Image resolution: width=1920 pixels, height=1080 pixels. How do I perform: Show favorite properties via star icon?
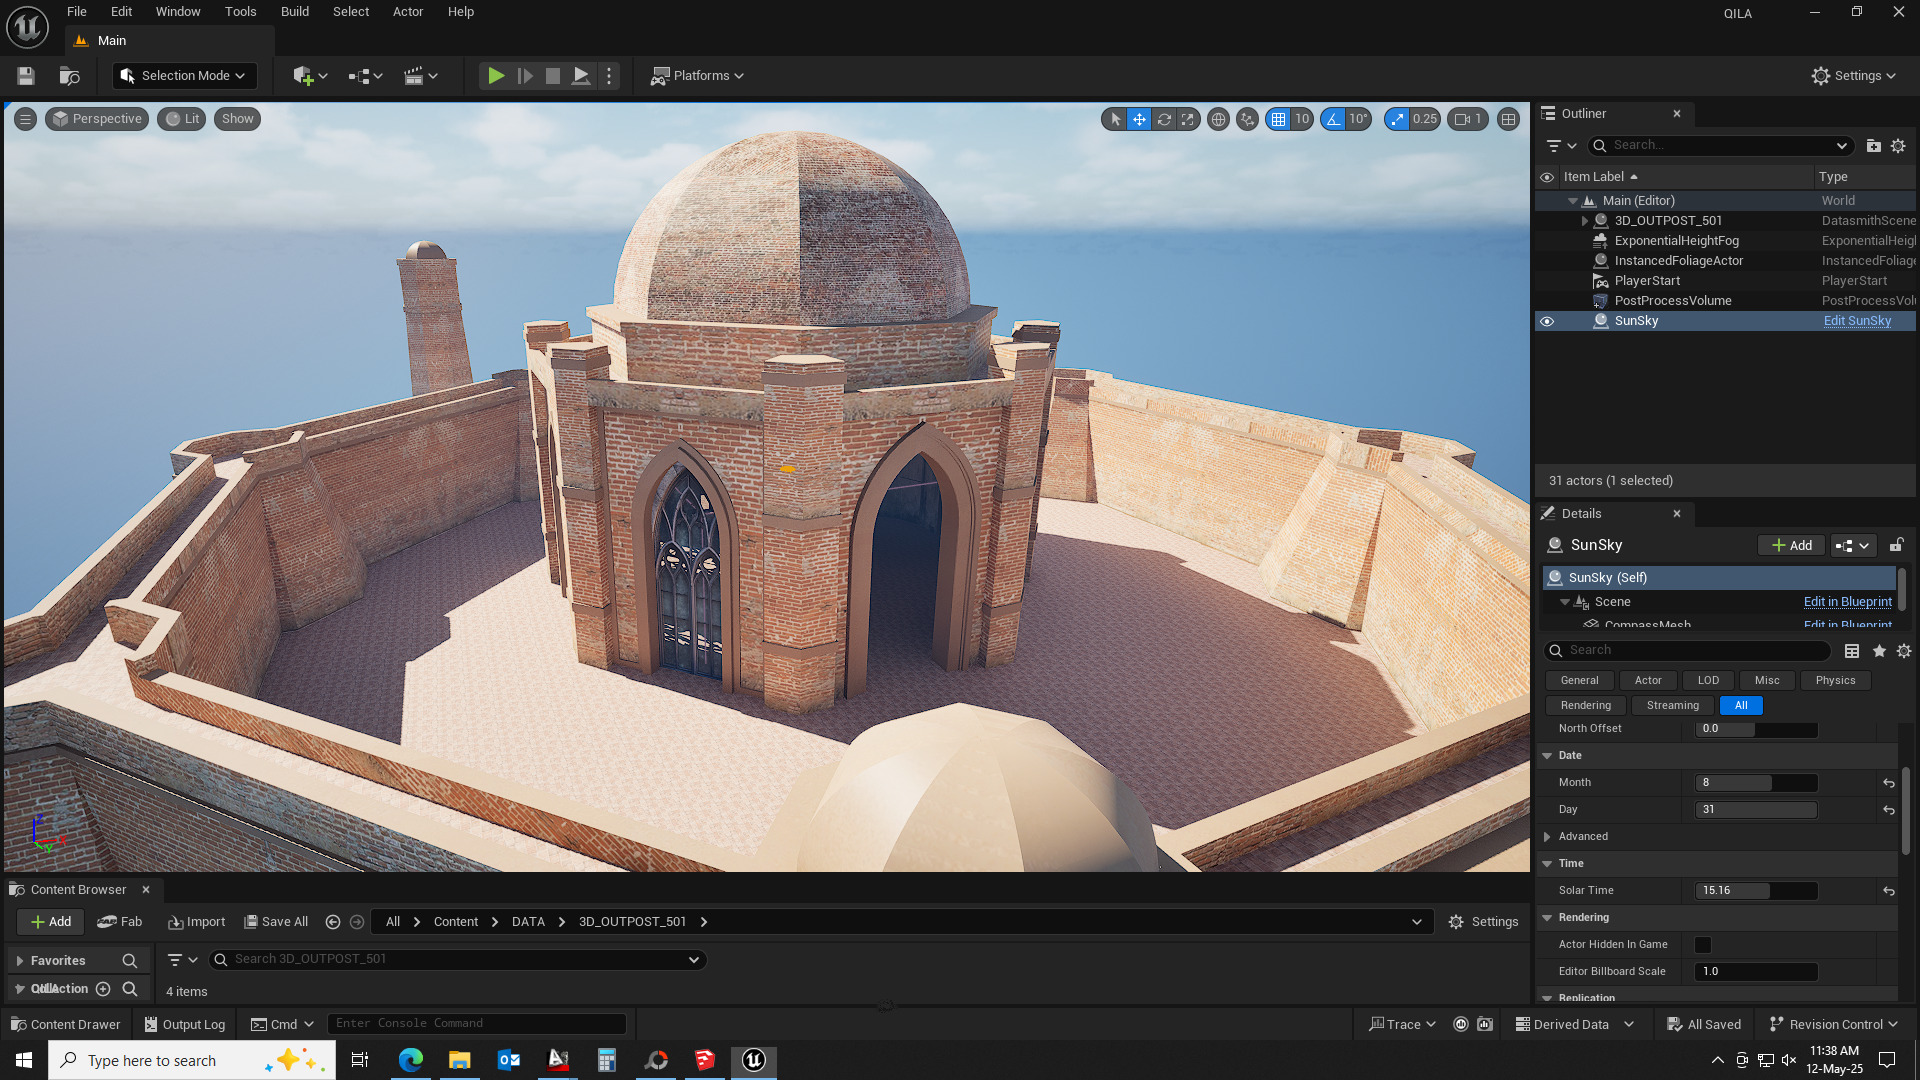click(x=1879, y=651)
